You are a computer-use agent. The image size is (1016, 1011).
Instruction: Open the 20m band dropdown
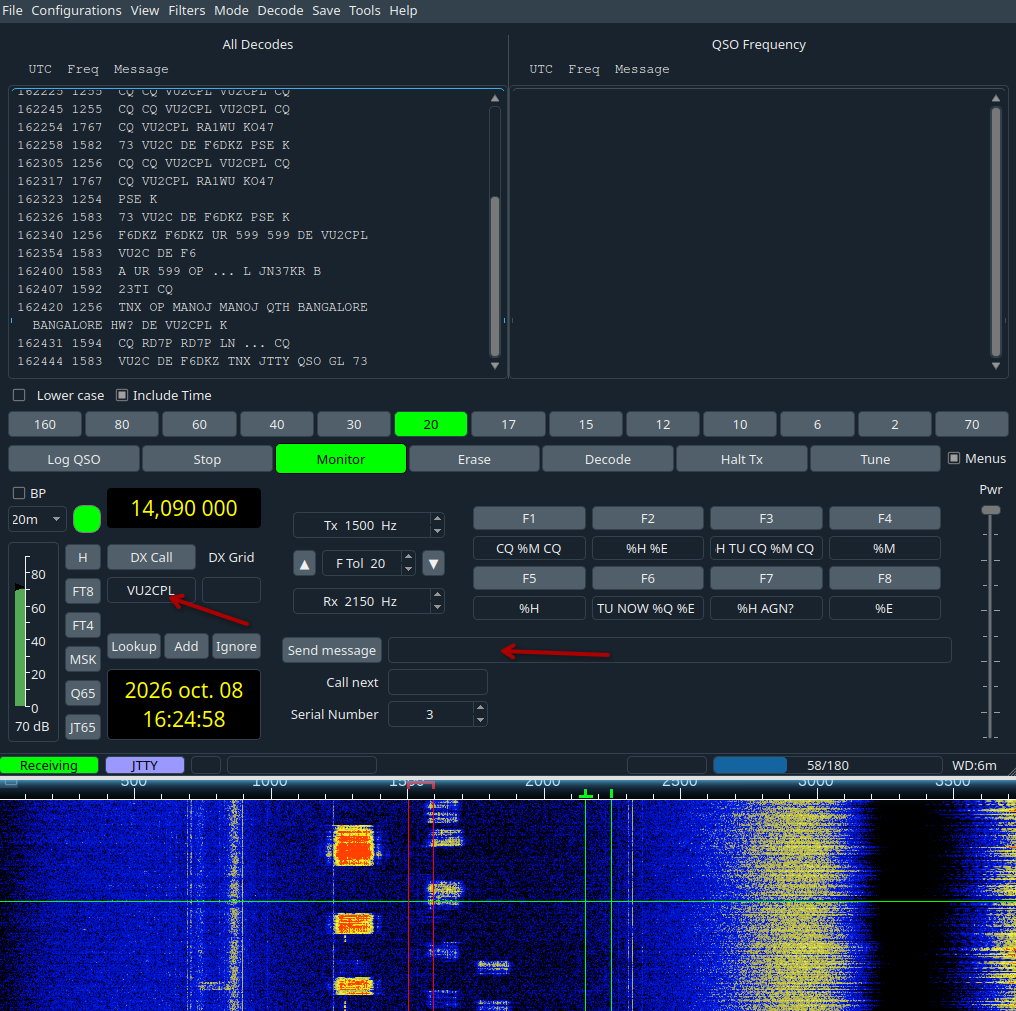point(37,519)
